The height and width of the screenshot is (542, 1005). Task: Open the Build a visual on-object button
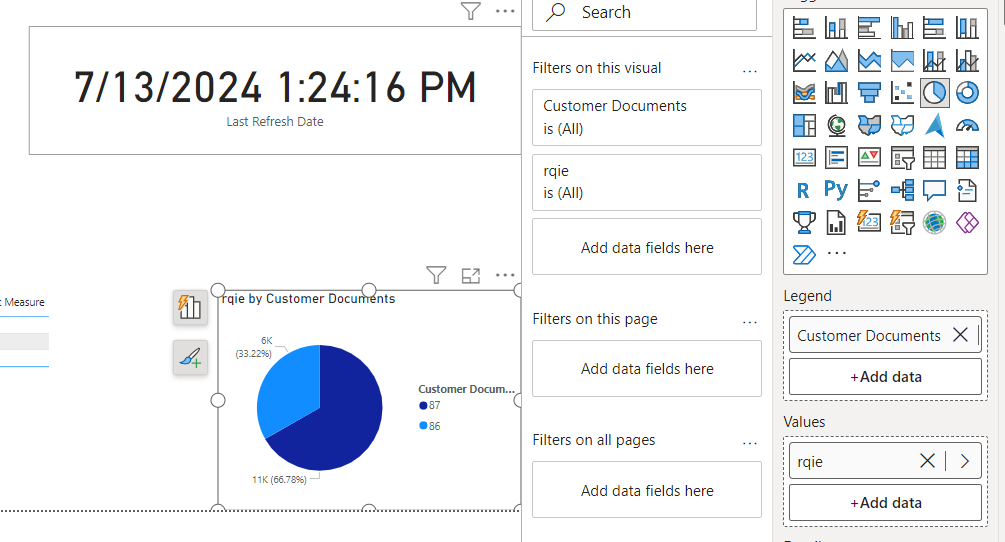190,307
